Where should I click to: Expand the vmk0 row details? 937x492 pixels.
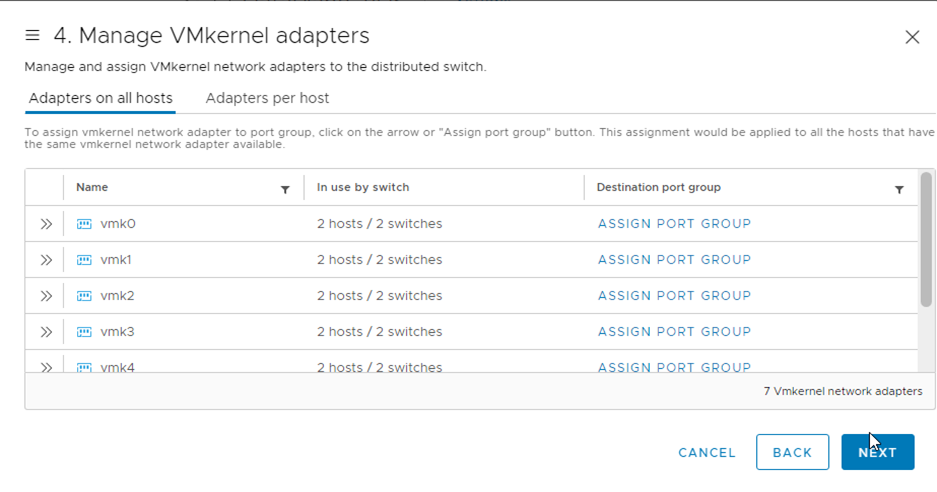point(45,224)
